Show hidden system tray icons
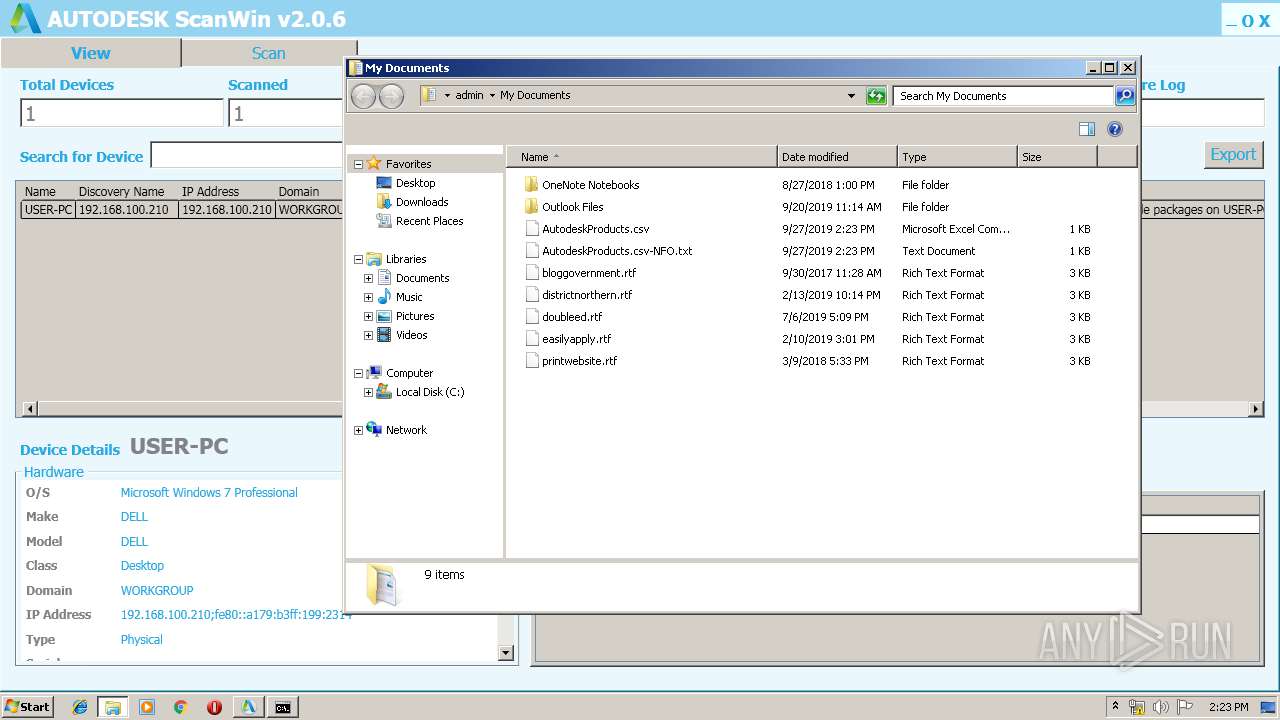1280x720 pixels. coord(1115,707)
